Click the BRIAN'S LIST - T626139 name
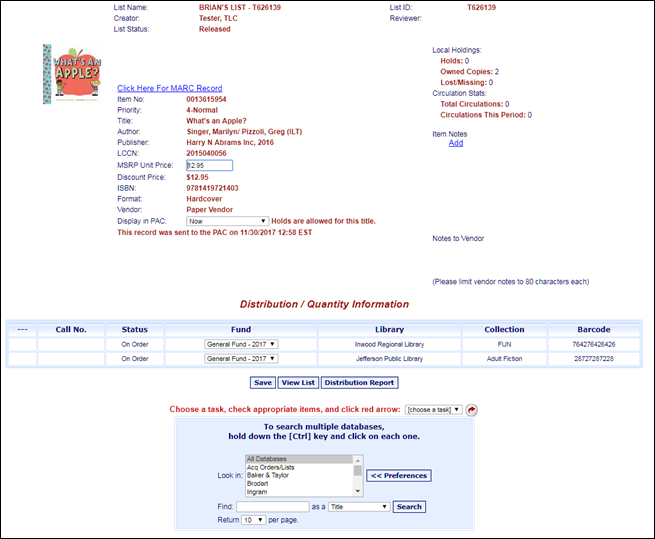This screenshot has width=655, height=539. pos(240,7)
